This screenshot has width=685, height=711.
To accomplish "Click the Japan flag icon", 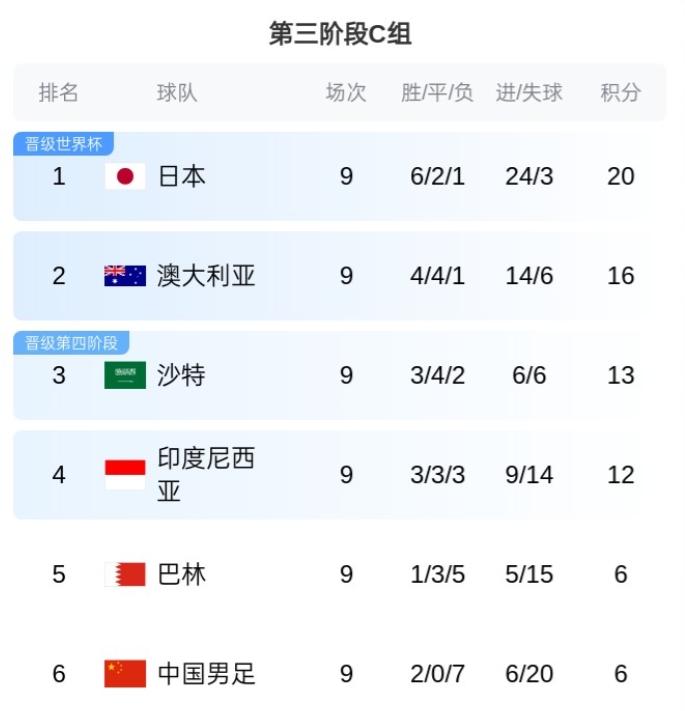I will (x=125, y=177).
